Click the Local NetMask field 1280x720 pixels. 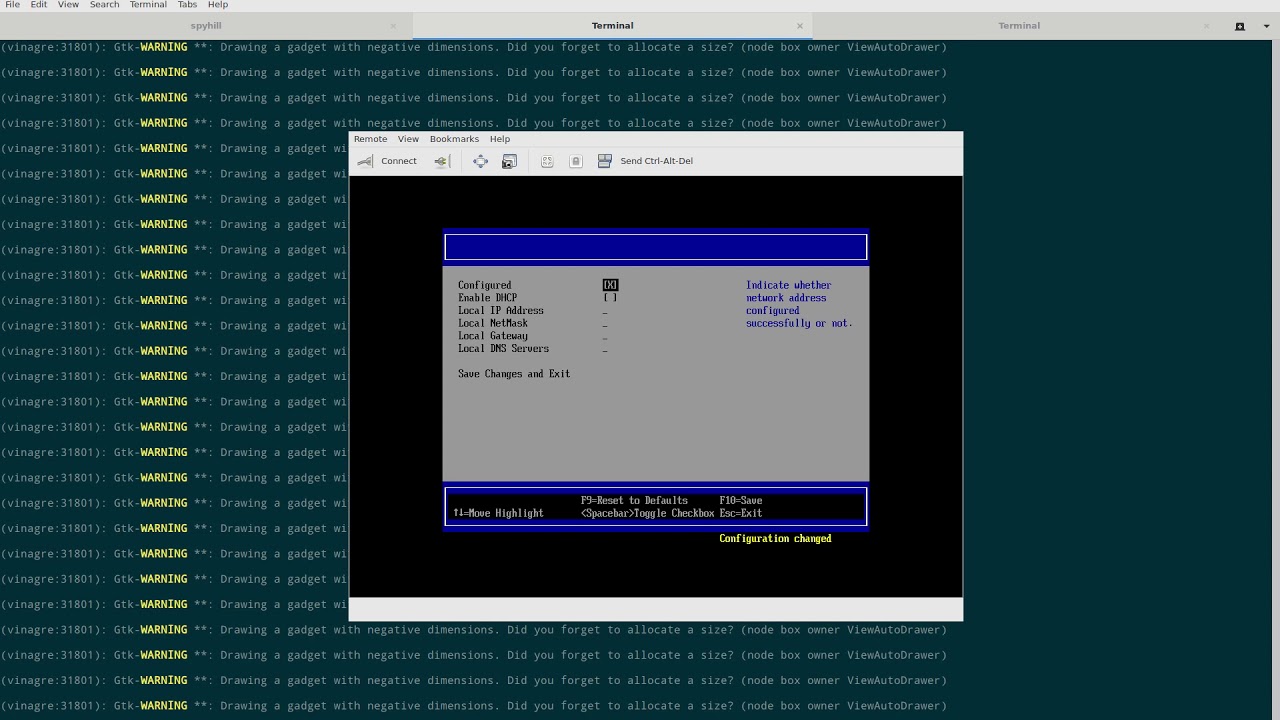point(605,323)
